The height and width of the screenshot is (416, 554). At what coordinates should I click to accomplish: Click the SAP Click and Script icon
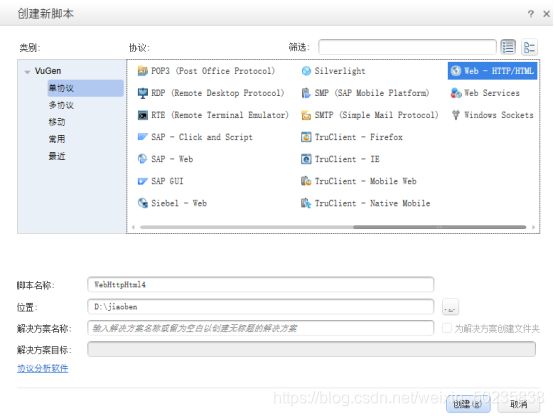(x=142, y=137)
